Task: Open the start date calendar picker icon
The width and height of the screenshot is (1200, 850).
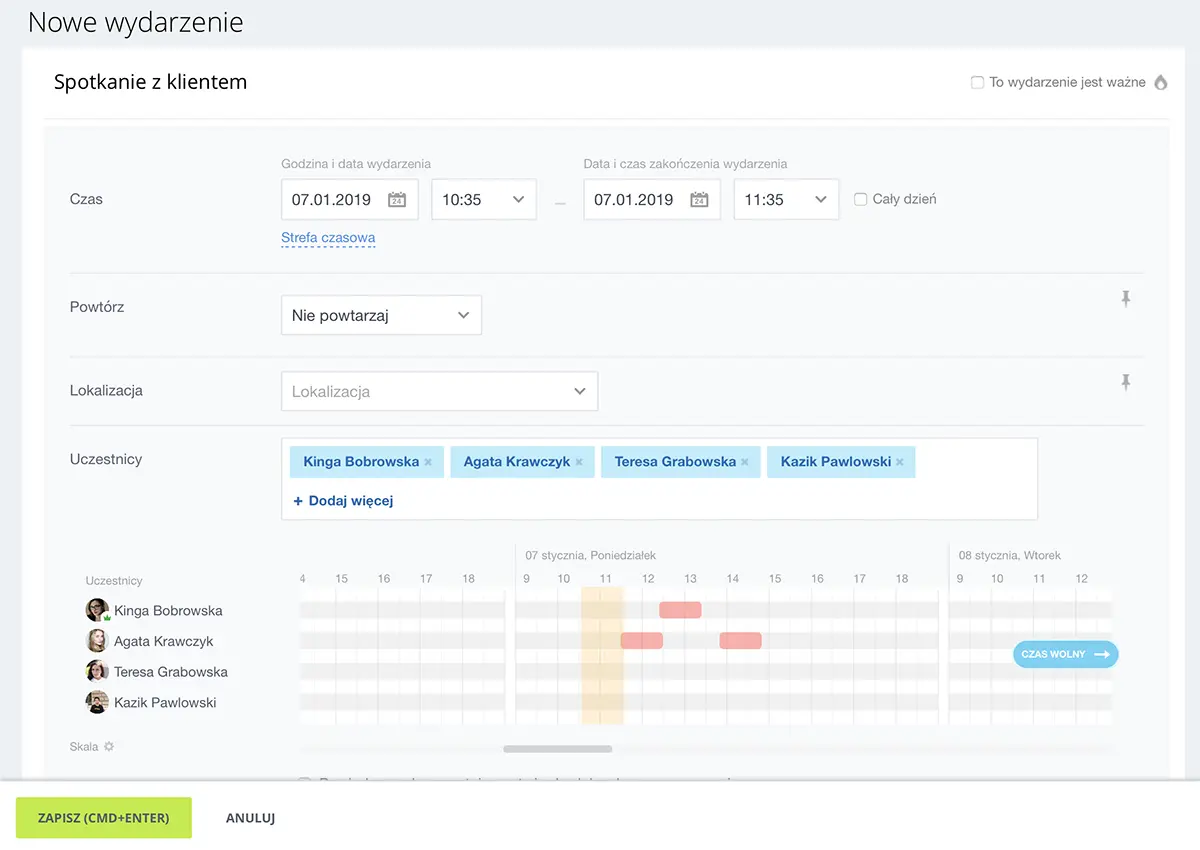Action: pyautogui.click(x=397, y=200)
